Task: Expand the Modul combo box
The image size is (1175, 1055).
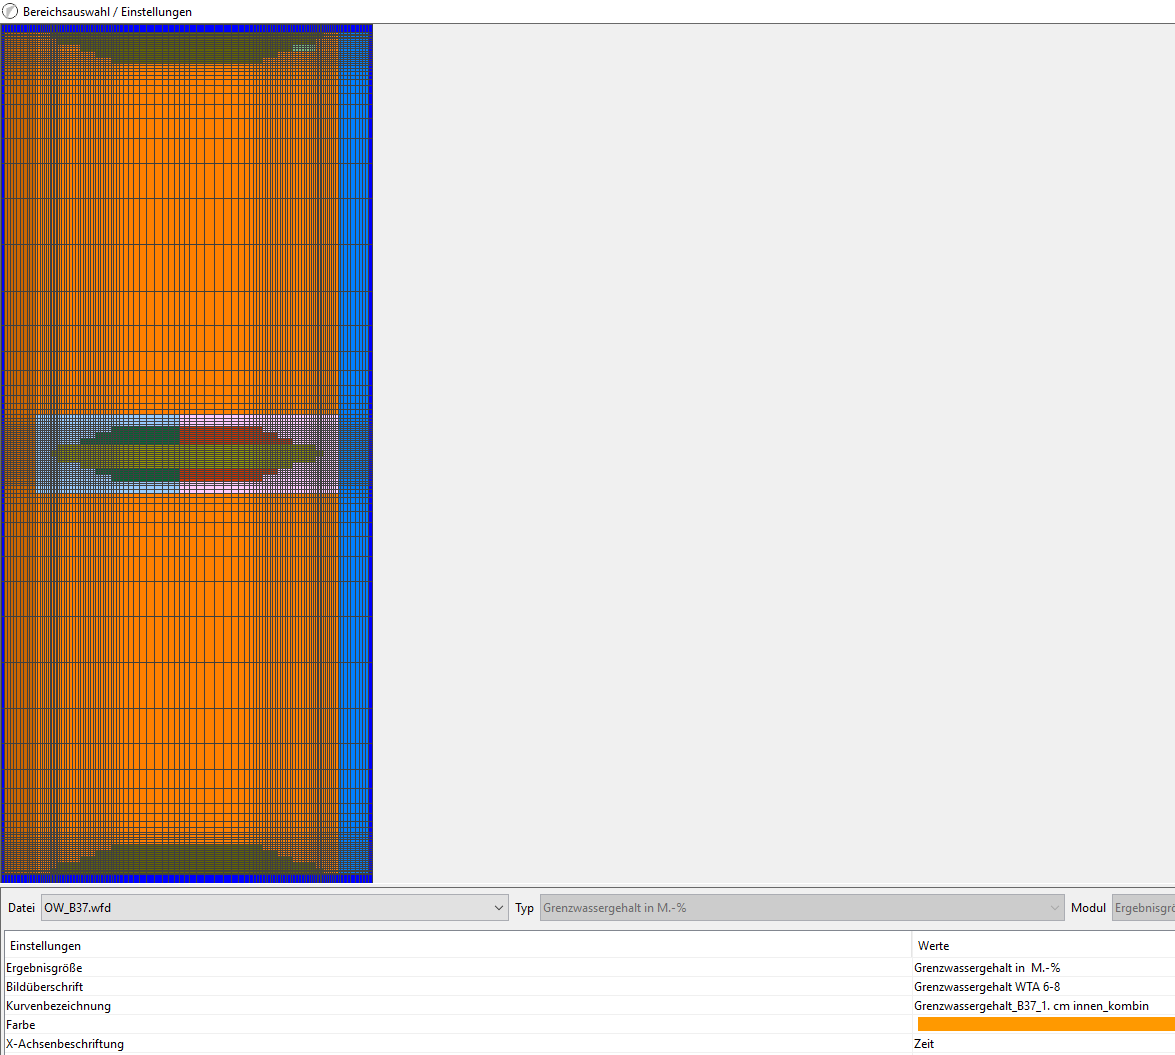Action: [x=1142, y=908]
